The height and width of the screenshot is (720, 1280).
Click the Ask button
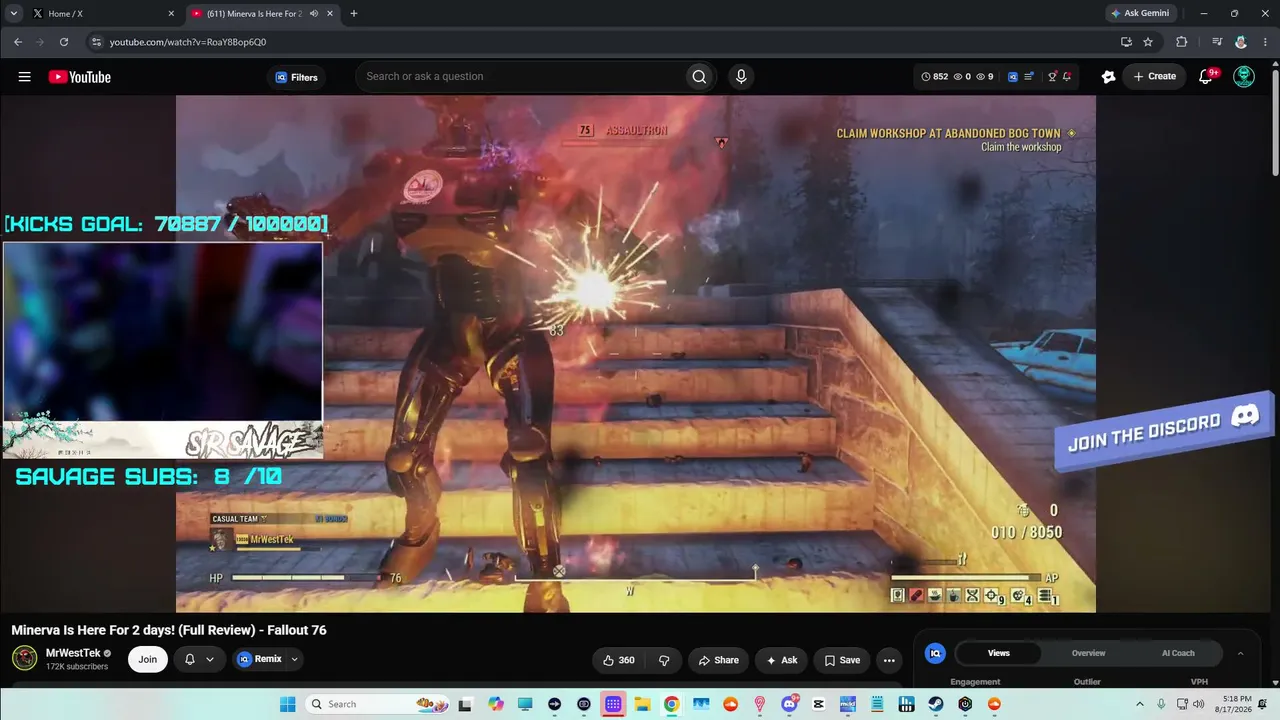tap(781, 660)
